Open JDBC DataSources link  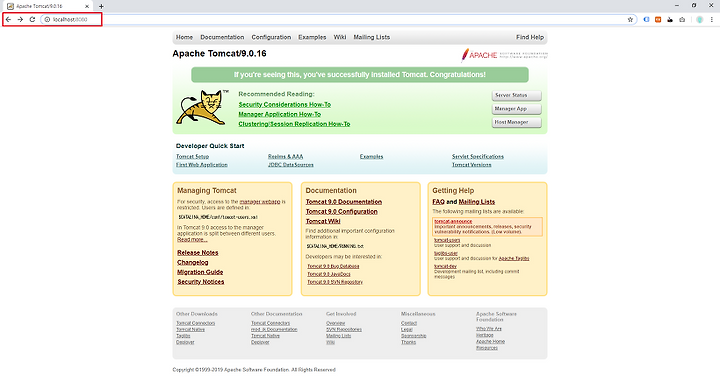[x=291, y=165]
